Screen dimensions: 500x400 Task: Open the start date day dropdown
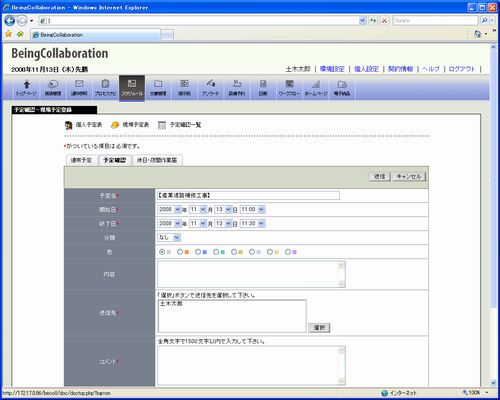(x=223, y=210)
